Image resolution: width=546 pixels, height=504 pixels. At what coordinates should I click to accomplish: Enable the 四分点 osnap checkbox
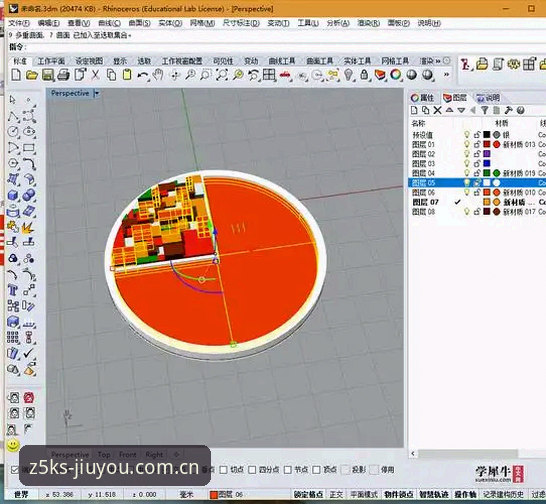pos(252,470)
